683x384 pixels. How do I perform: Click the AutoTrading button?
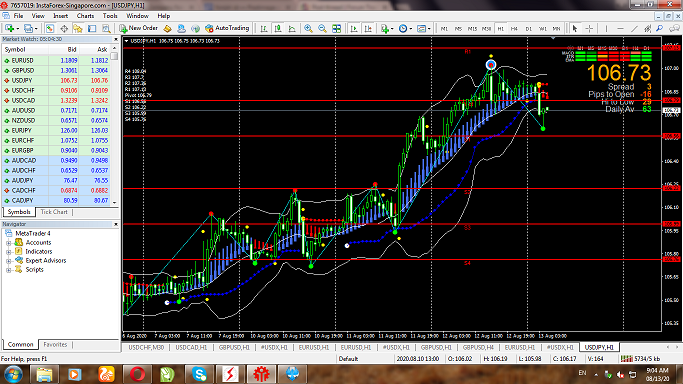point(227,28)
